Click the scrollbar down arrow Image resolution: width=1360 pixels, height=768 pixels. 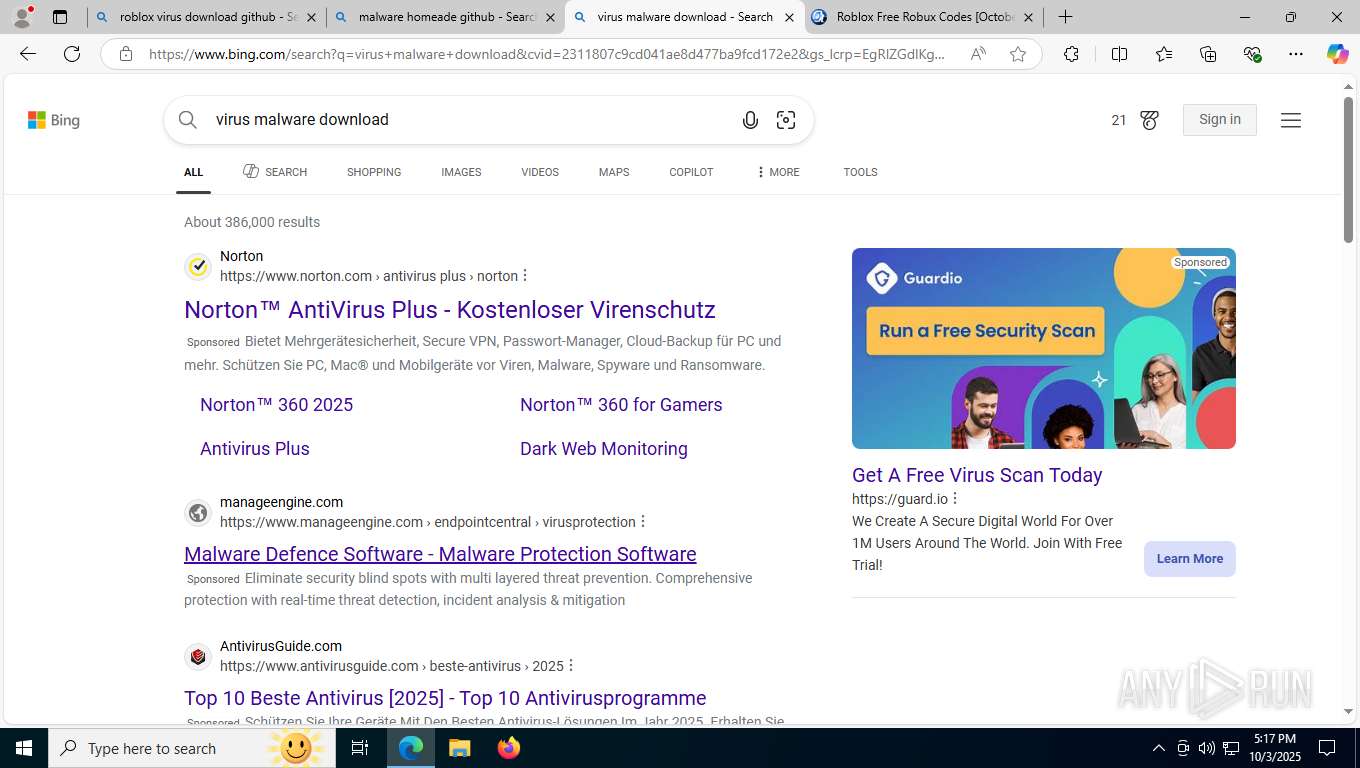[1348, 712]
